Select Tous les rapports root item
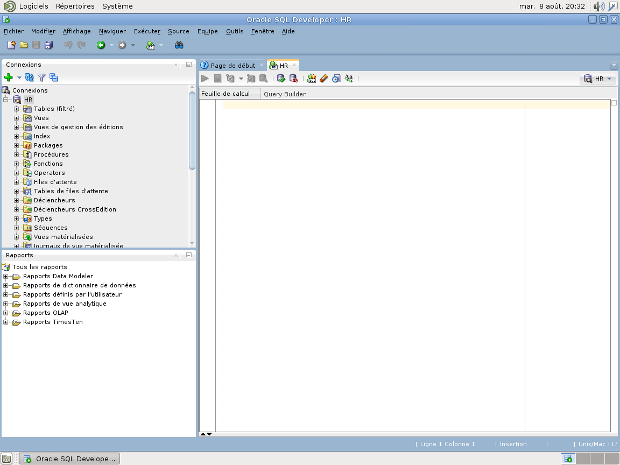620x465 pixels. (40, 267)
